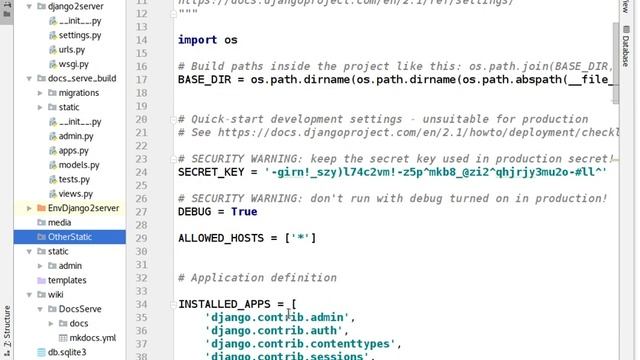Screen dimensions: 640x360
Task: Select the OtherStatic folder
Action: (x=70, y=237)
